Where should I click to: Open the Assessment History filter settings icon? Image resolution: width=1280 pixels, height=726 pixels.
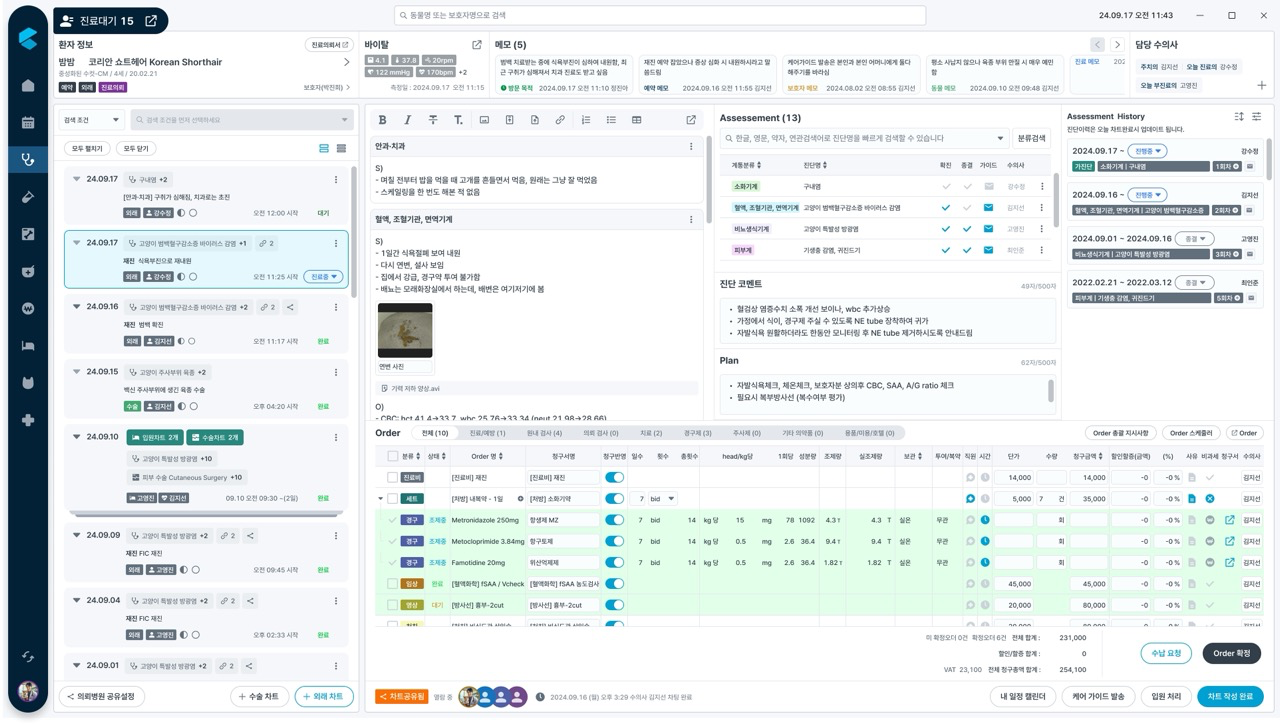pyautogui.click(x=1257, y=117)
